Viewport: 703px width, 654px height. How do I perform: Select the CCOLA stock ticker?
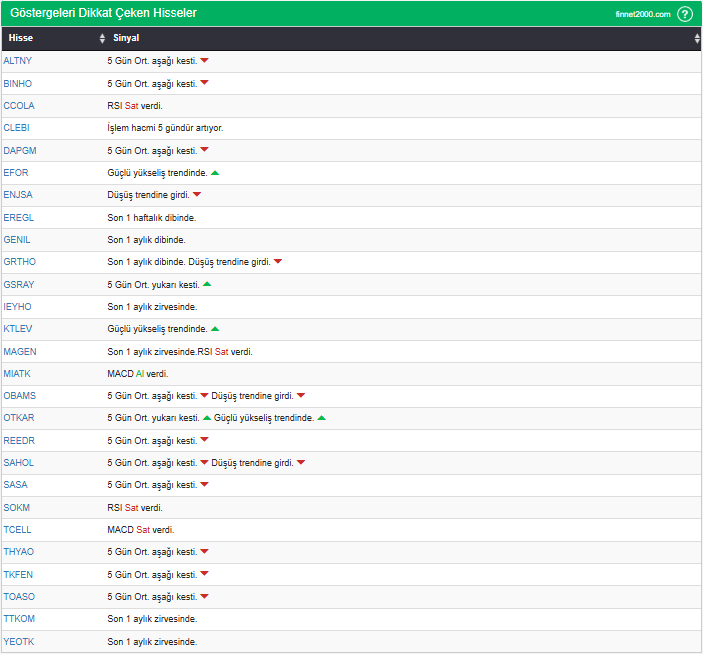(x=19, y=106)
